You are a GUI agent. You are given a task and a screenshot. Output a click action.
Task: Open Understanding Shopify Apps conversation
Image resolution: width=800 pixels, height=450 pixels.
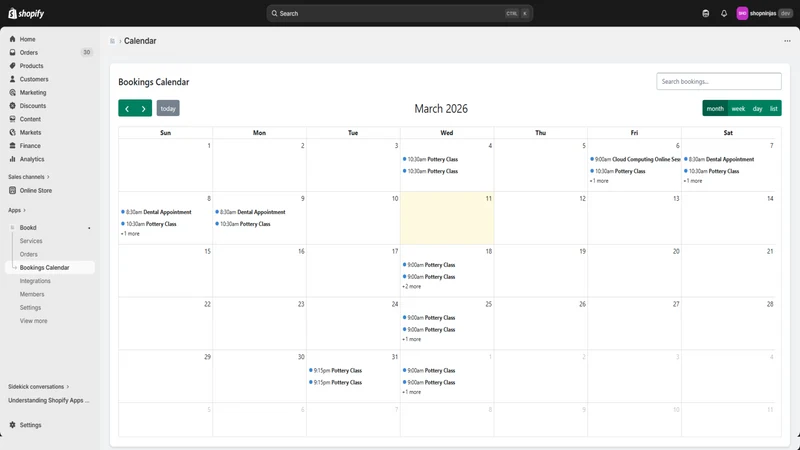click(48, 401)
